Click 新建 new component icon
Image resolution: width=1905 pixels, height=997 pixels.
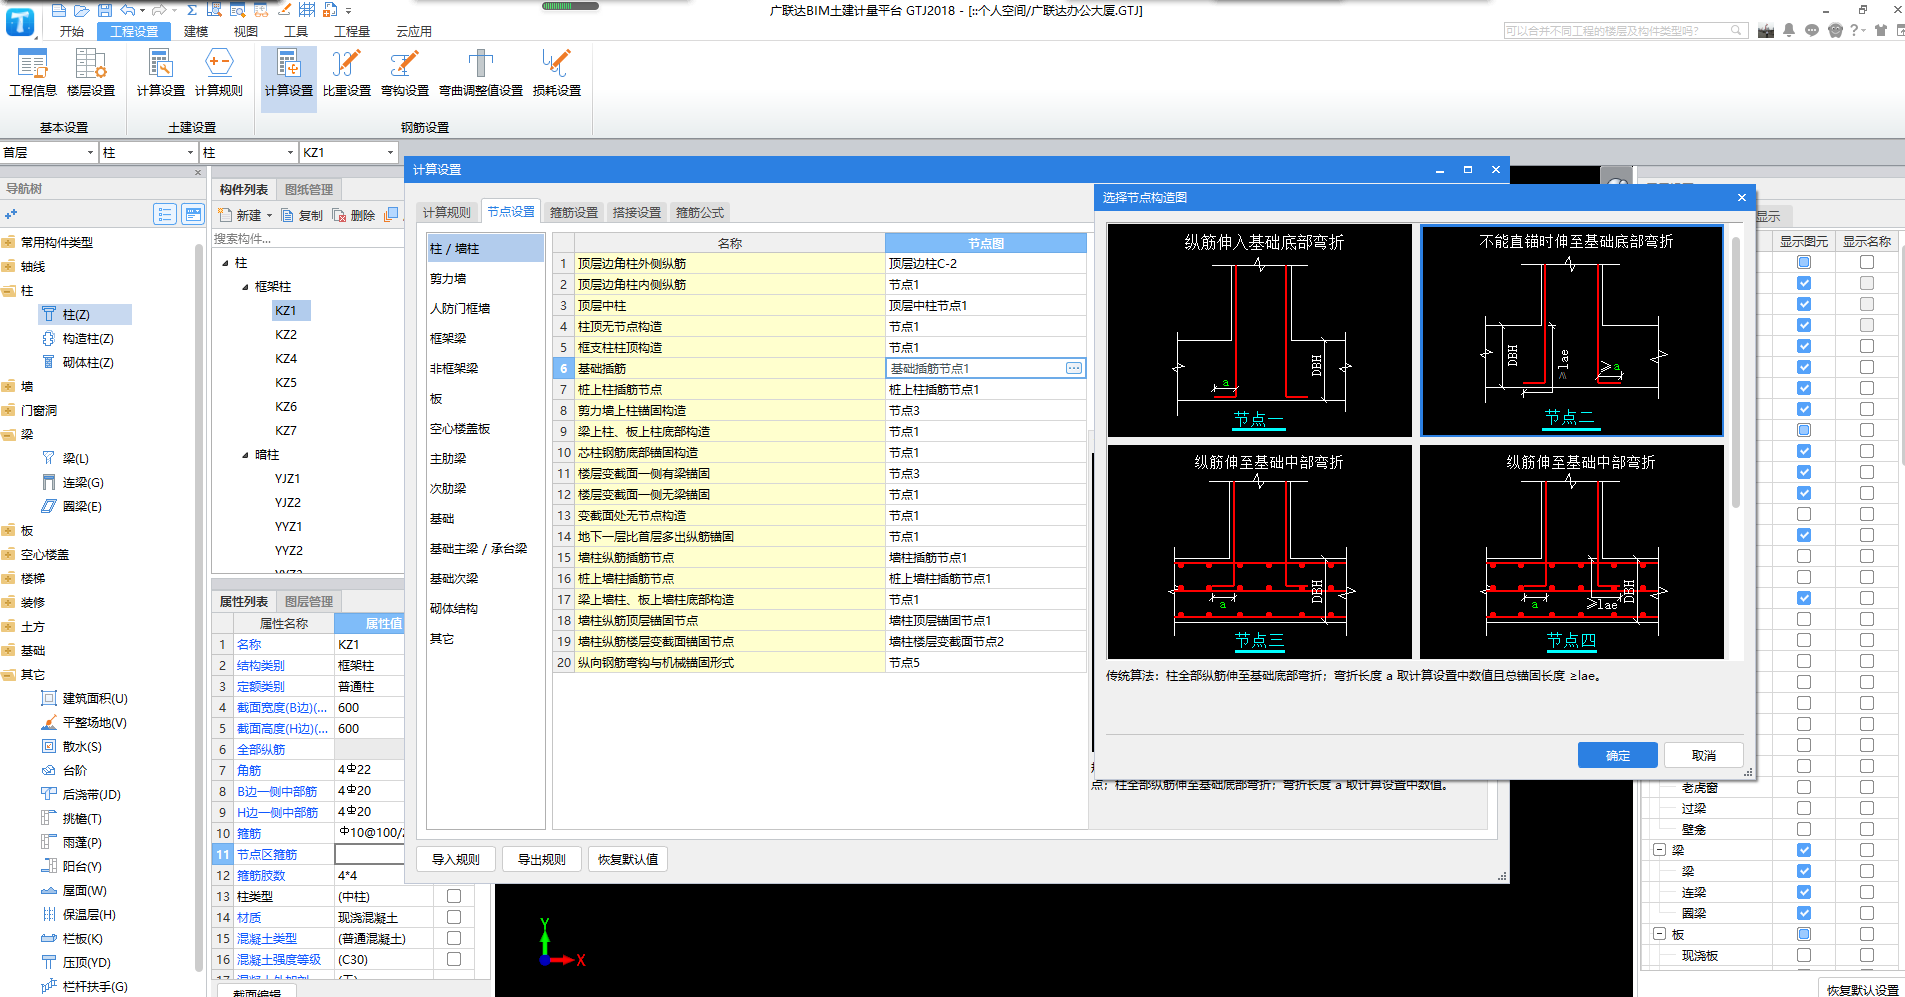click(225, 215)
